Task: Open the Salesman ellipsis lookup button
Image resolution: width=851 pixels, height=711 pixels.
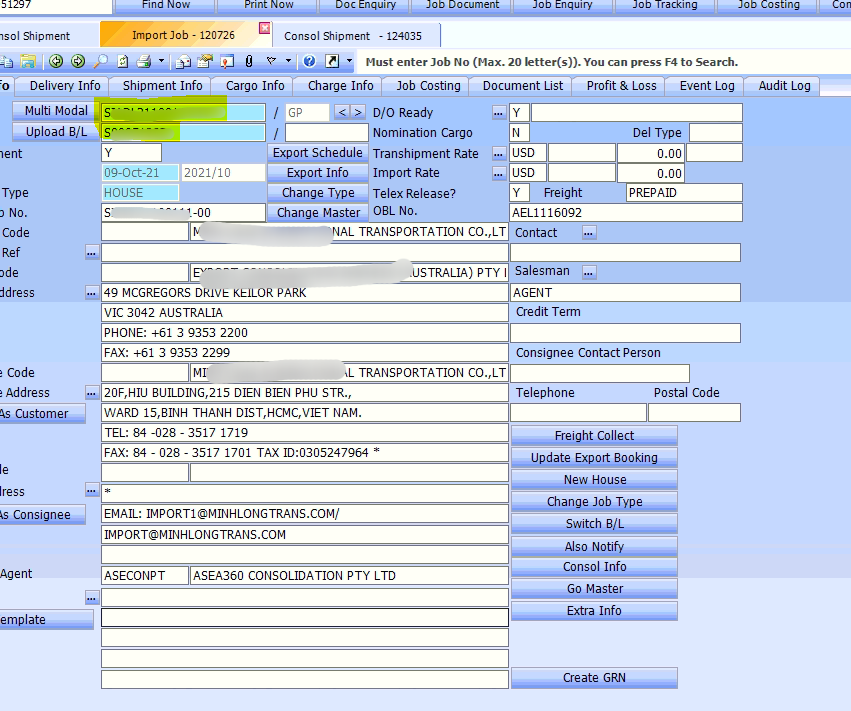Action: [x=589, y=272]
